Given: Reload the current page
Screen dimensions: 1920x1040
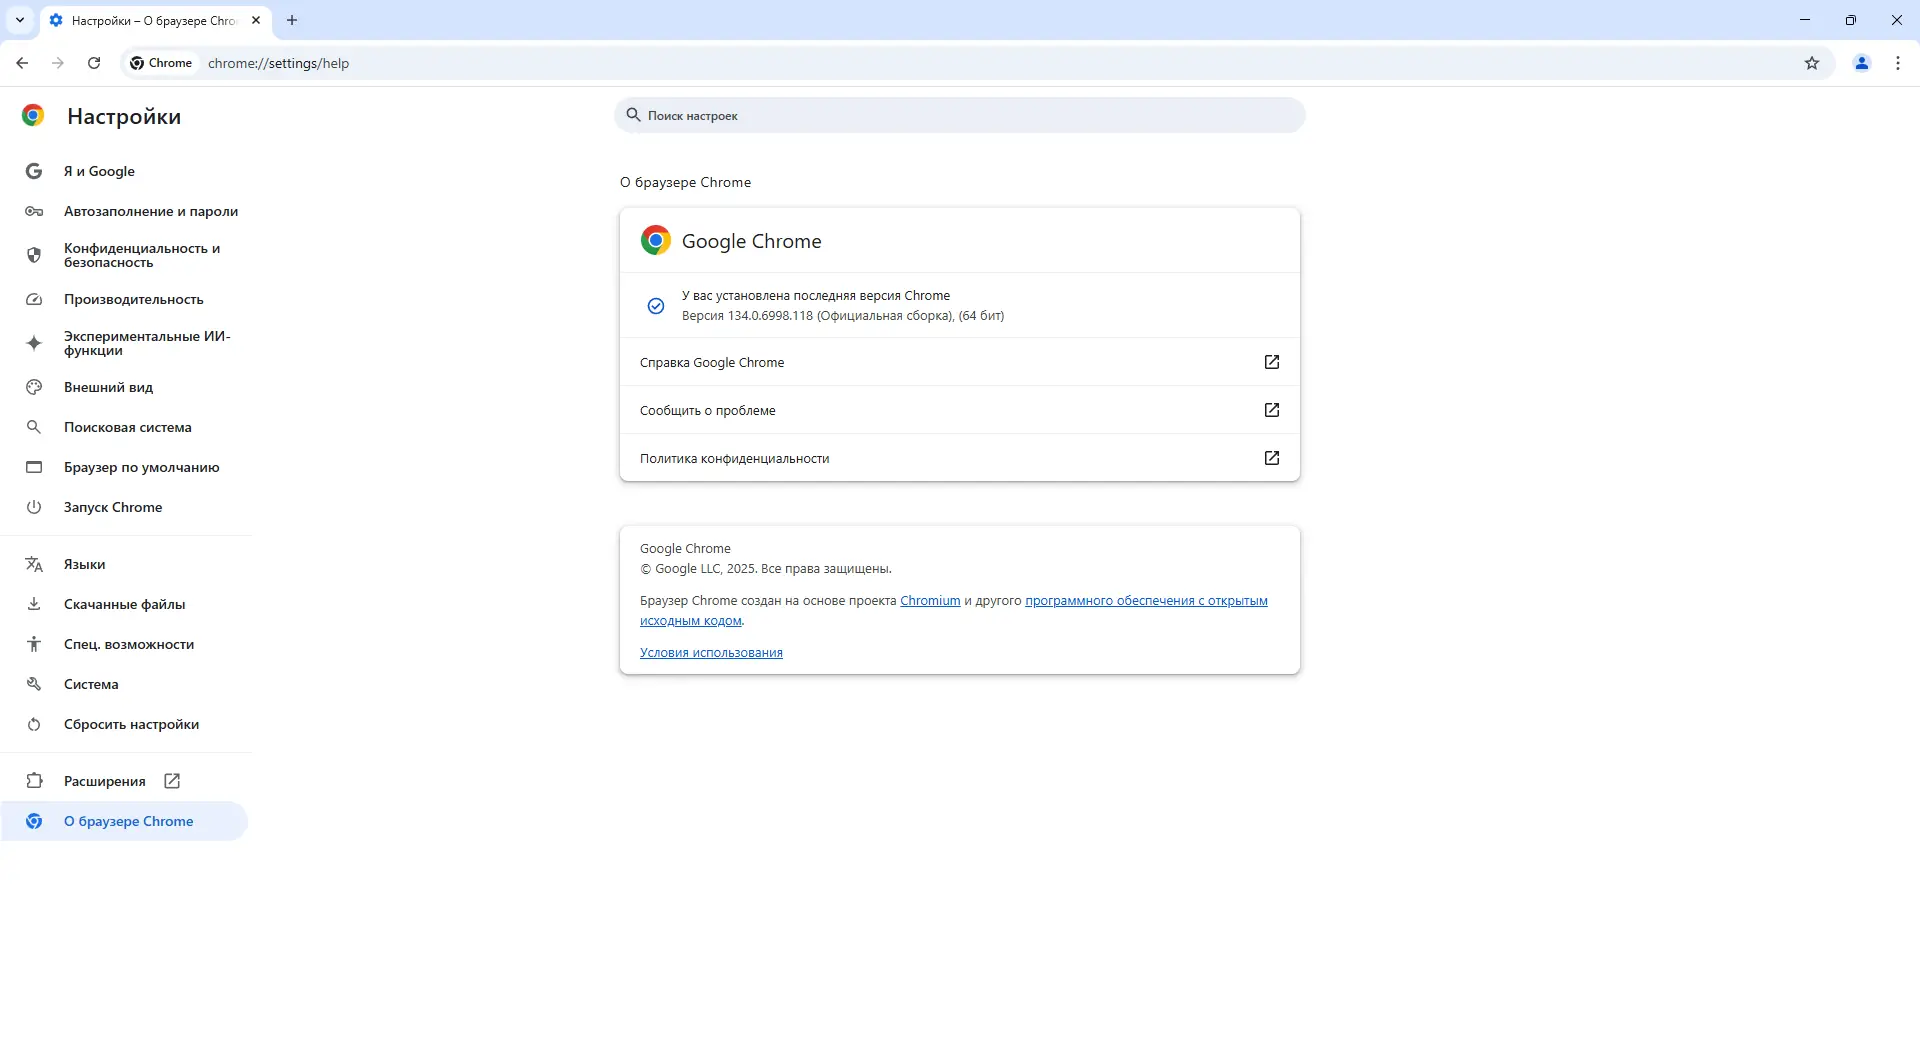Looking at the screenshot, I should click(x=94, y=63).
